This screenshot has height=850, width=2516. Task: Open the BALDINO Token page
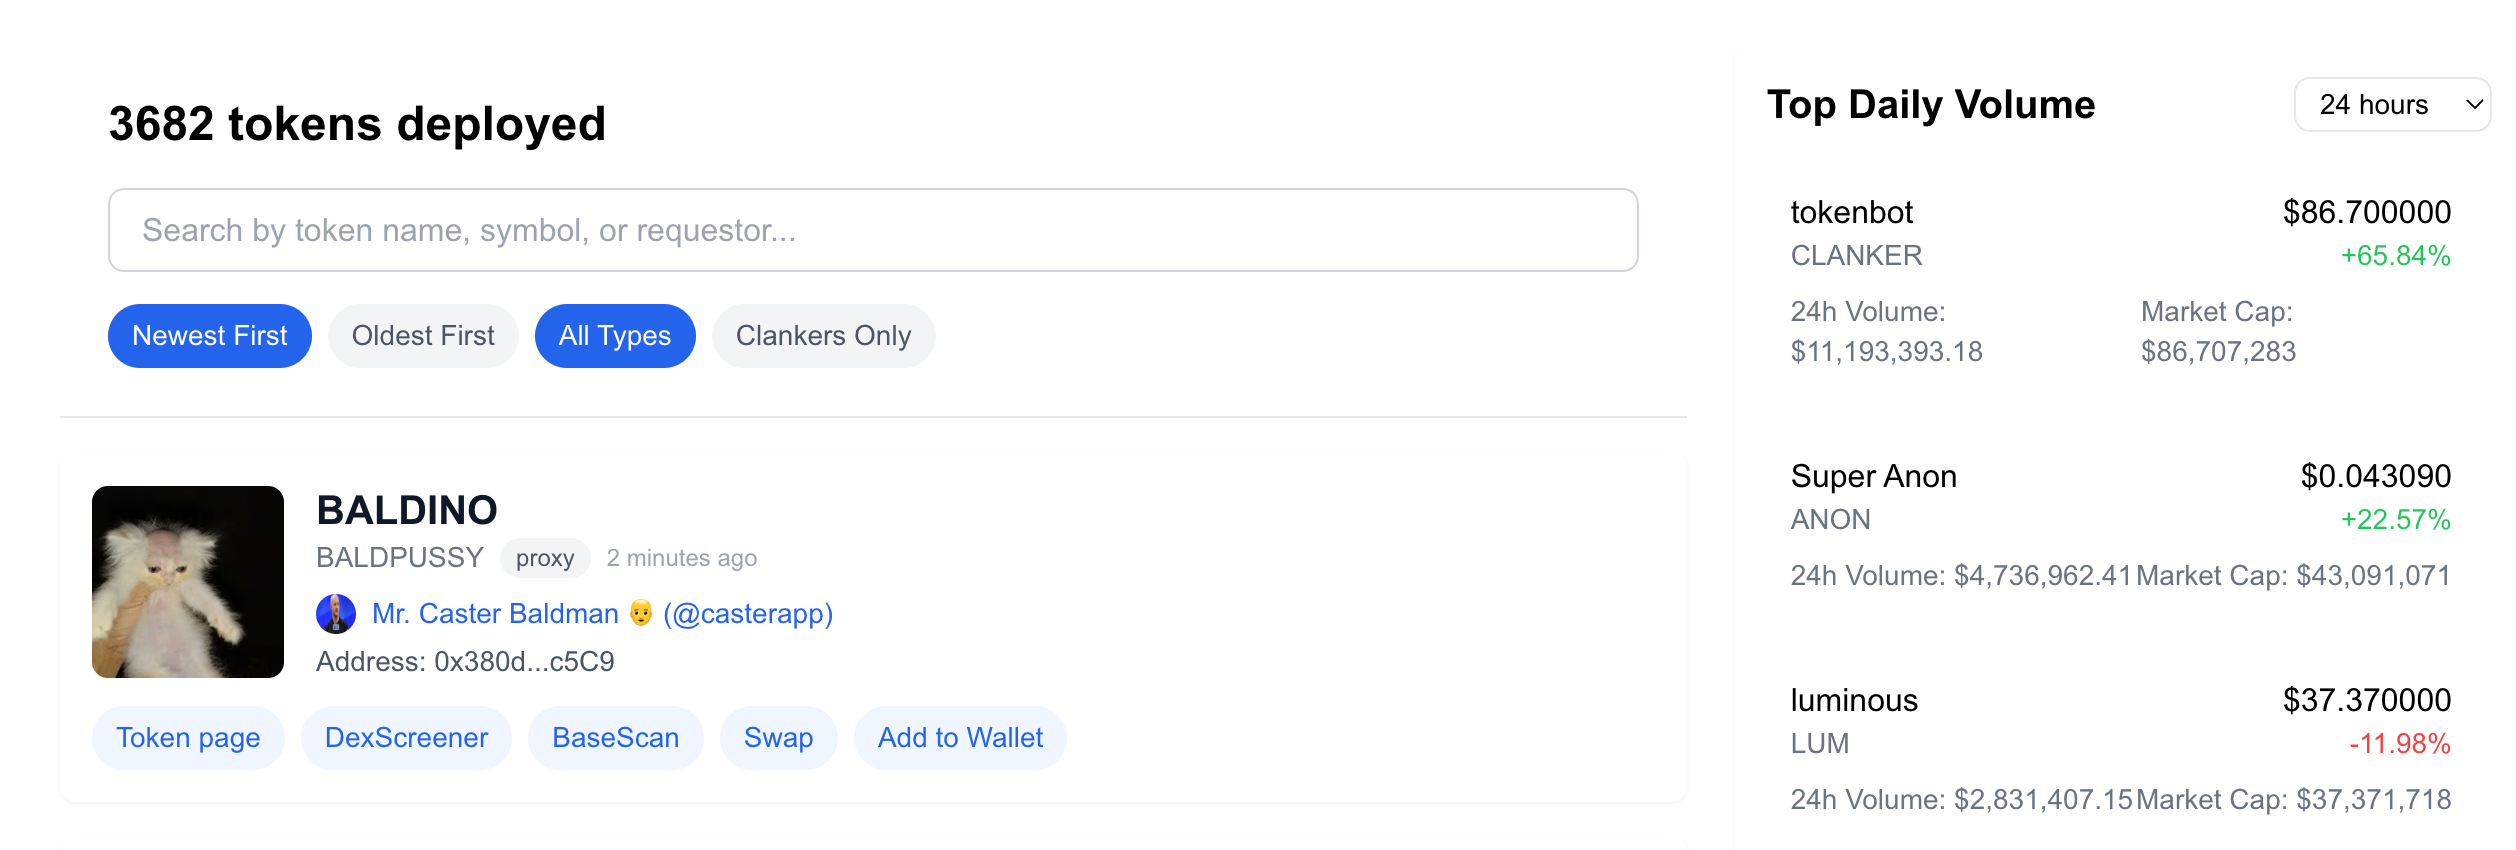click(x=188, y=738)
